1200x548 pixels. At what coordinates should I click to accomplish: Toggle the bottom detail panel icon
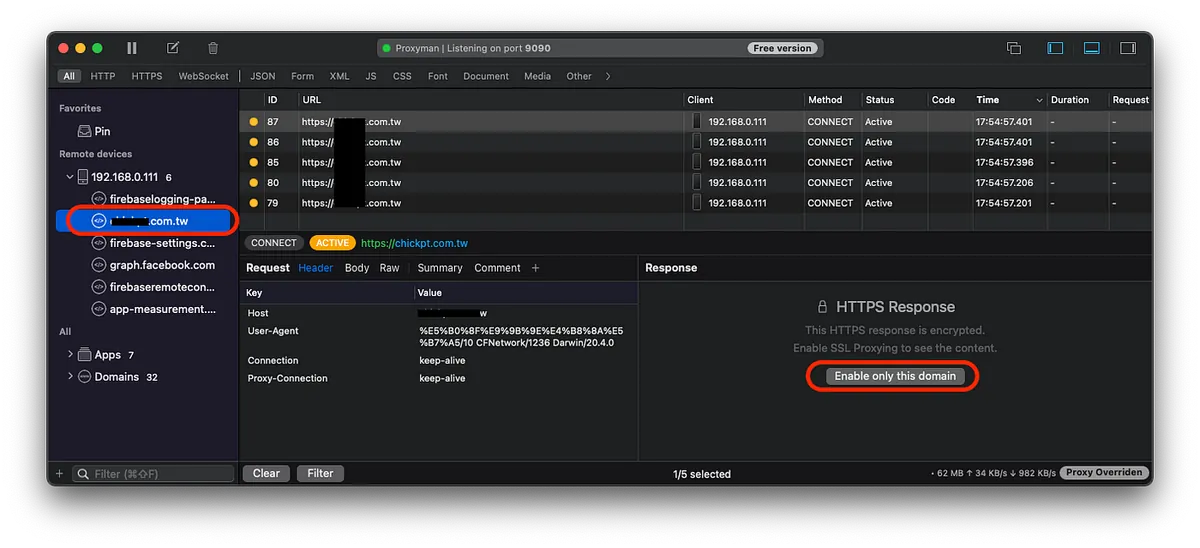click(x=1091, y=48)
